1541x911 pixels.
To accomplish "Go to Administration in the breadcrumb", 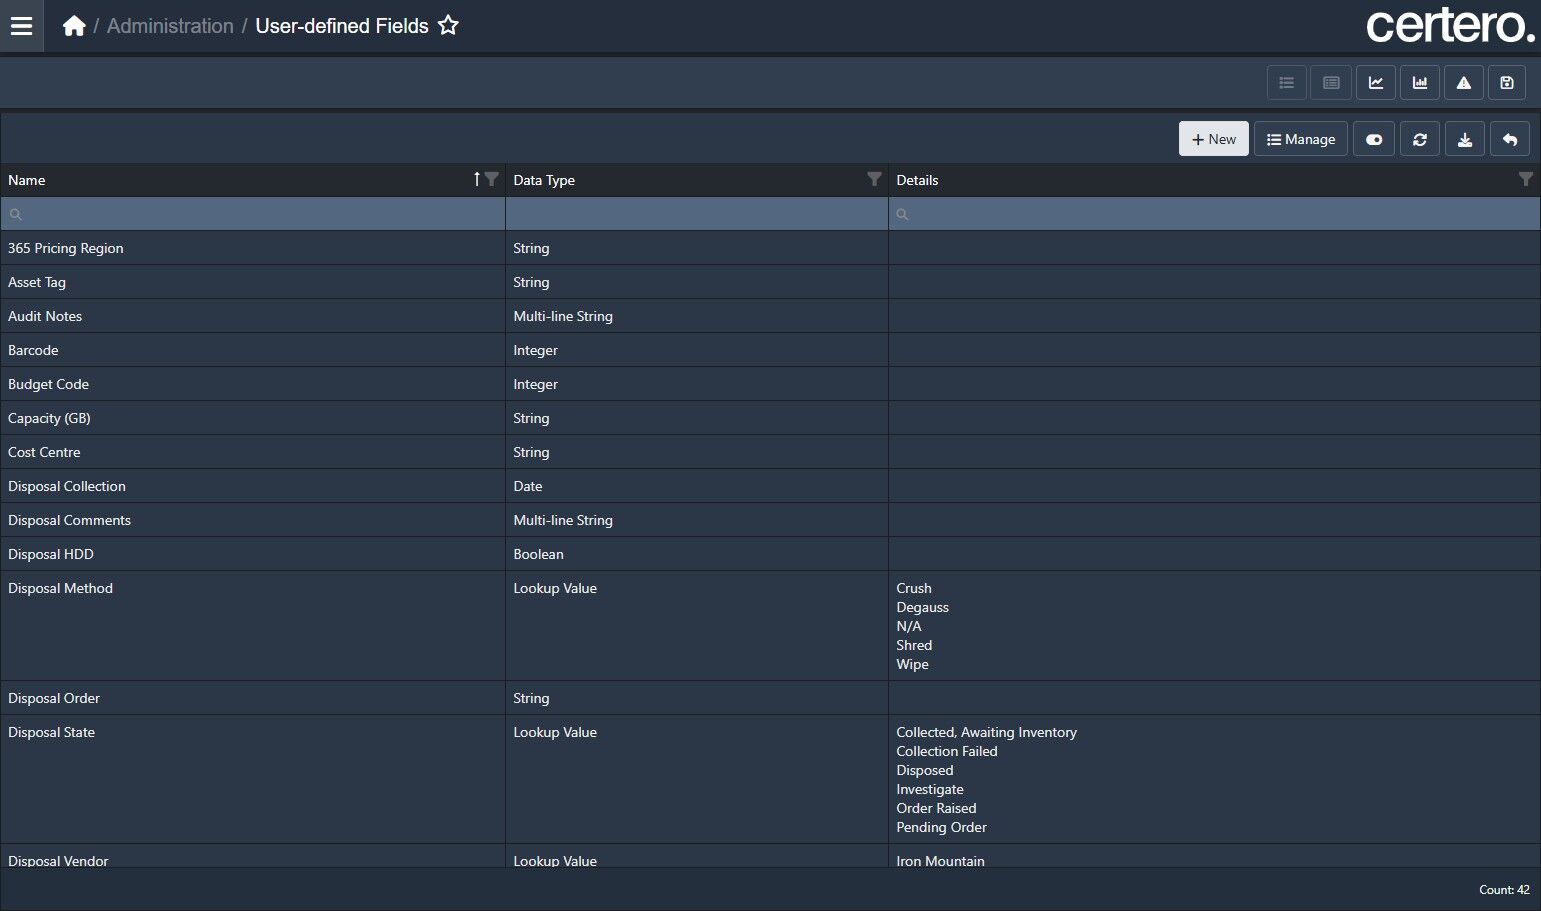I will [x=170, y=26].
